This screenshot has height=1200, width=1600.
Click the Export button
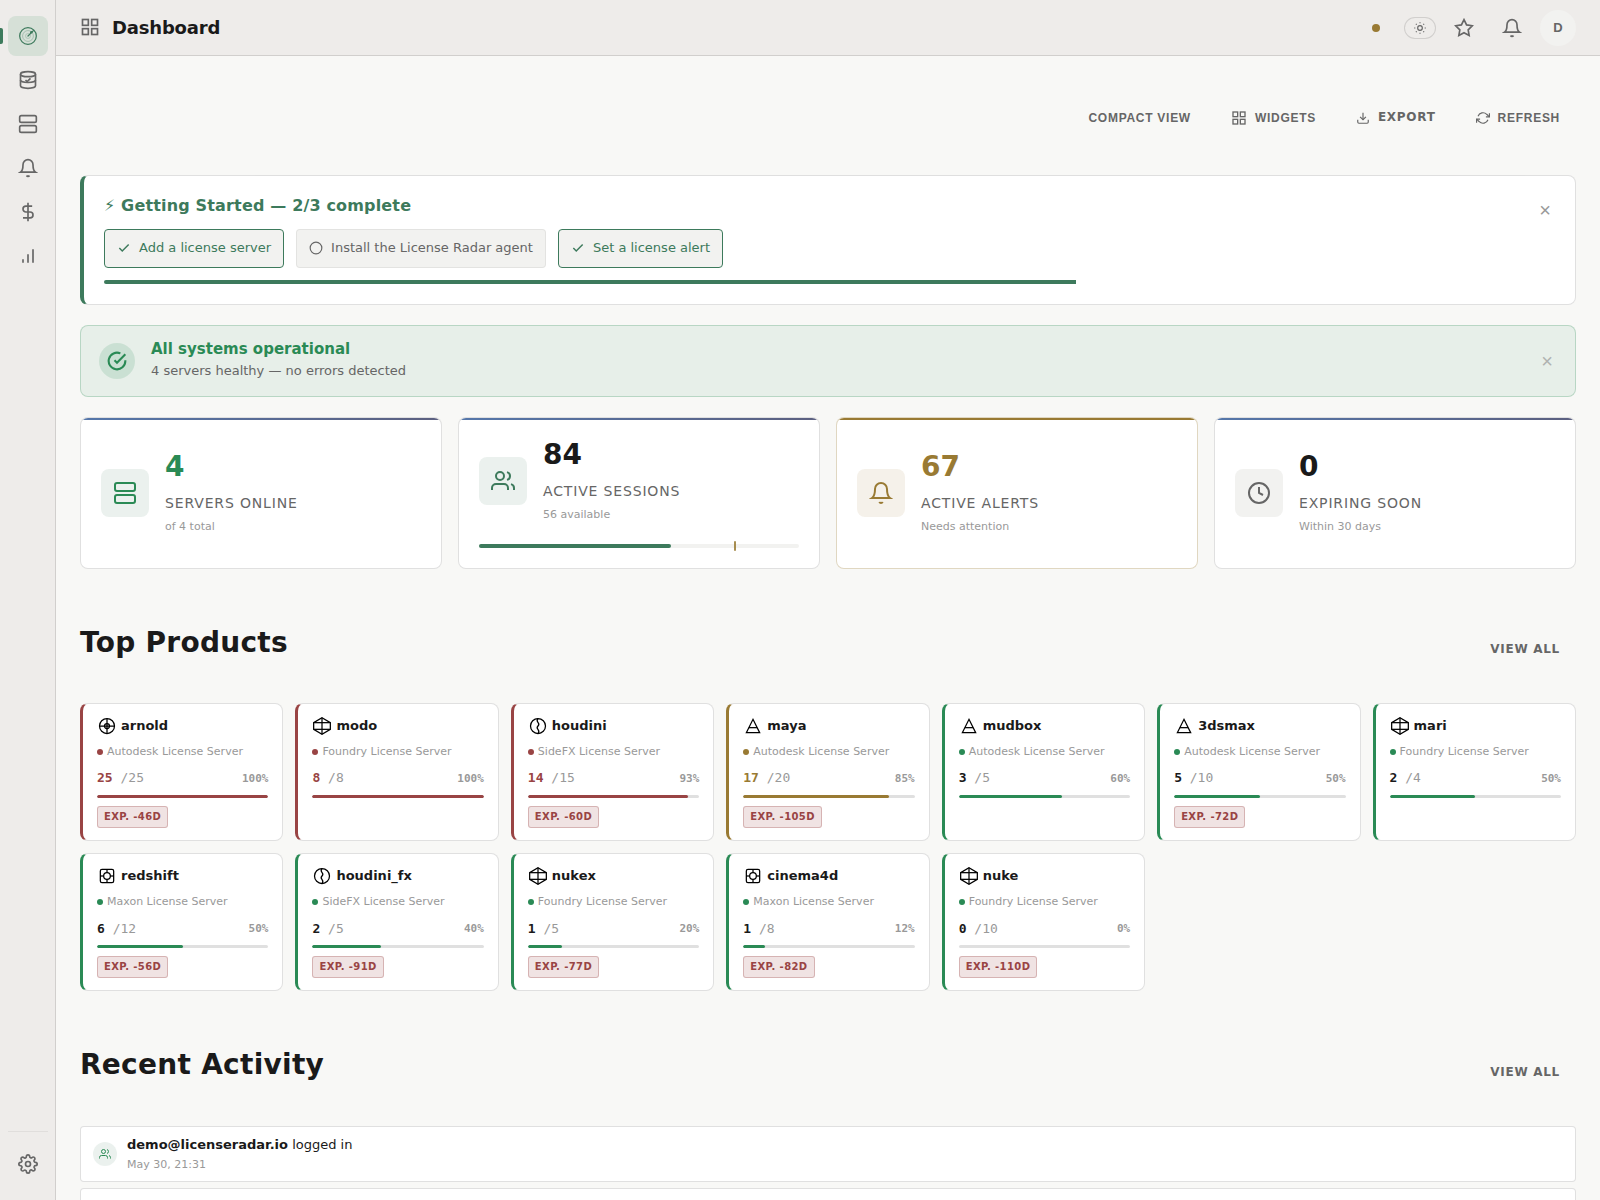(1395, 117)
